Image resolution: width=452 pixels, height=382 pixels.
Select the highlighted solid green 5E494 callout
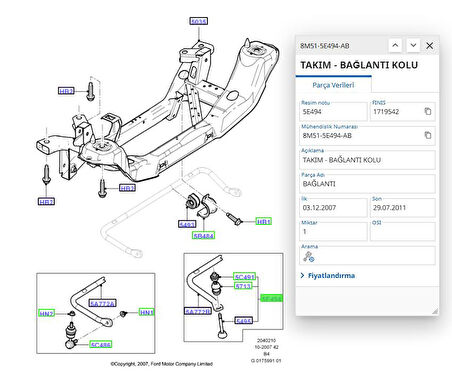271,298
